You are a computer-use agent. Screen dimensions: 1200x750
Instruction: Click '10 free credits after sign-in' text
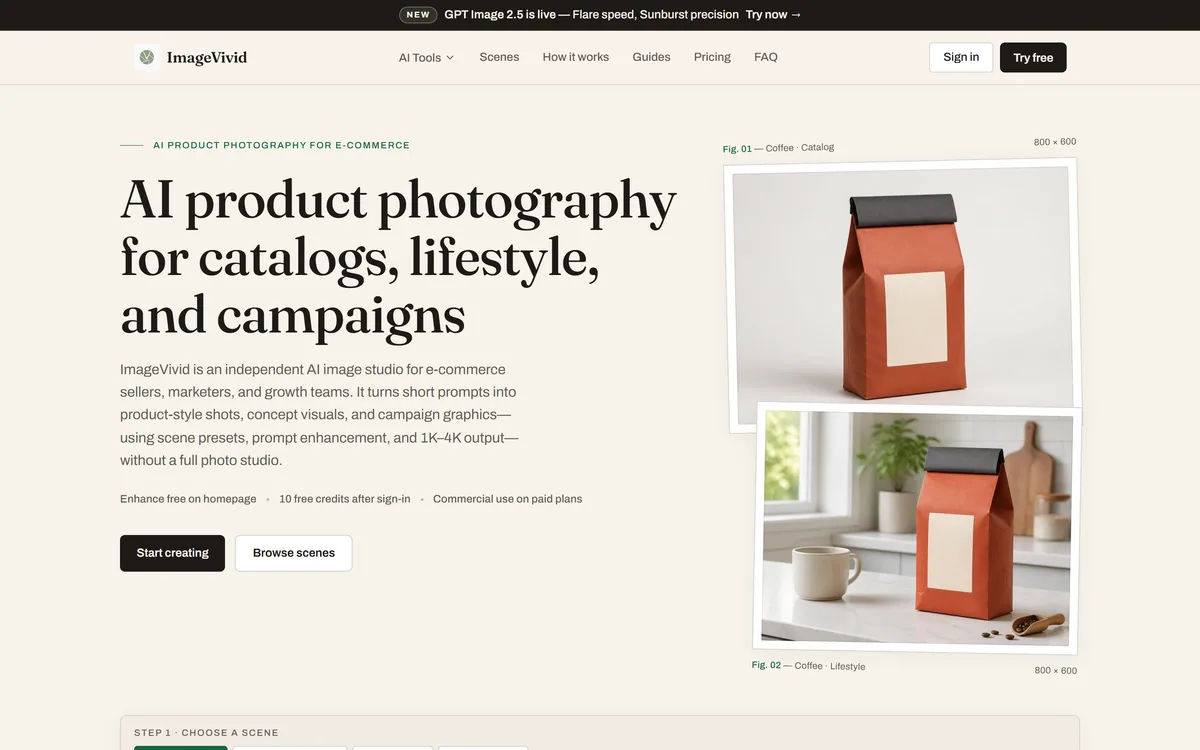point(345,499)
